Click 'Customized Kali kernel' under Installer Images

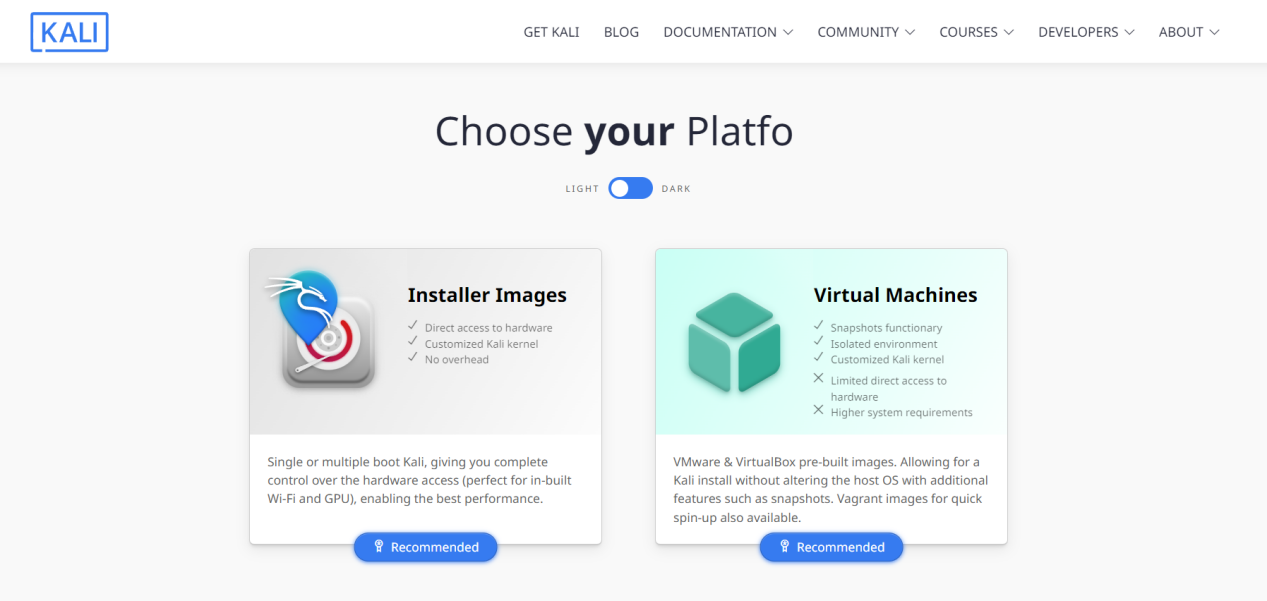tap(481, 344)
